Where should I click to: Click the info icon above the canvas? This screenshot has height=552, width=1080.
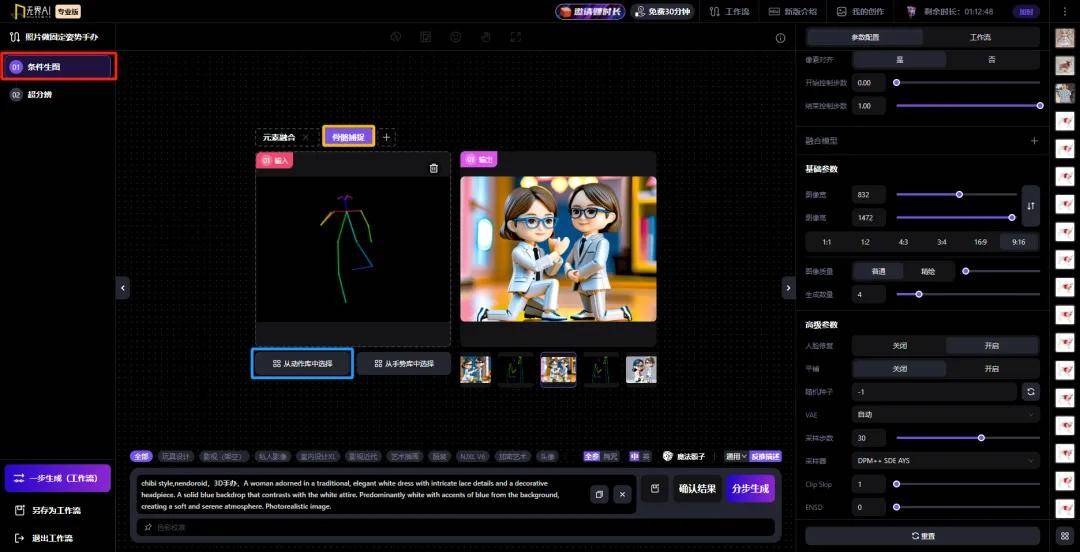[x=781, y=38]
